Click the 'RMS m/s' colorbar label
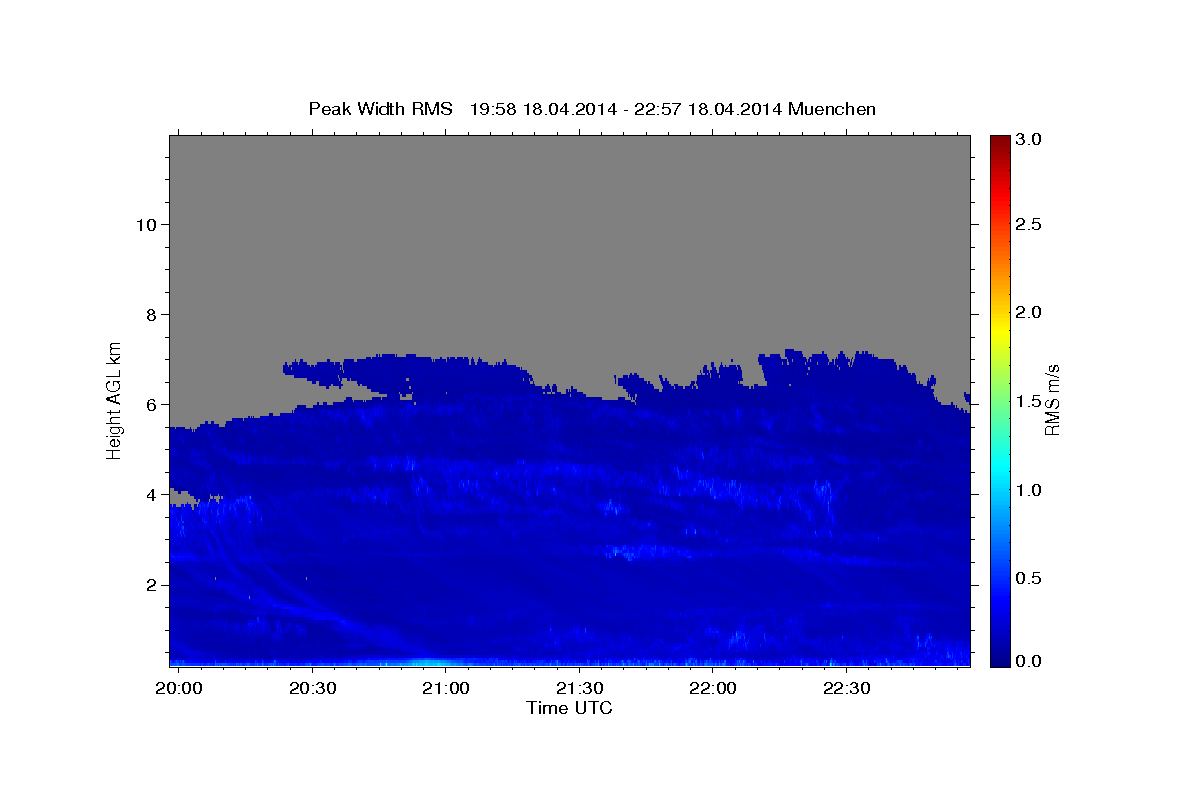The height and width of the screenshot is (800, 1200). pos(1051,399)
